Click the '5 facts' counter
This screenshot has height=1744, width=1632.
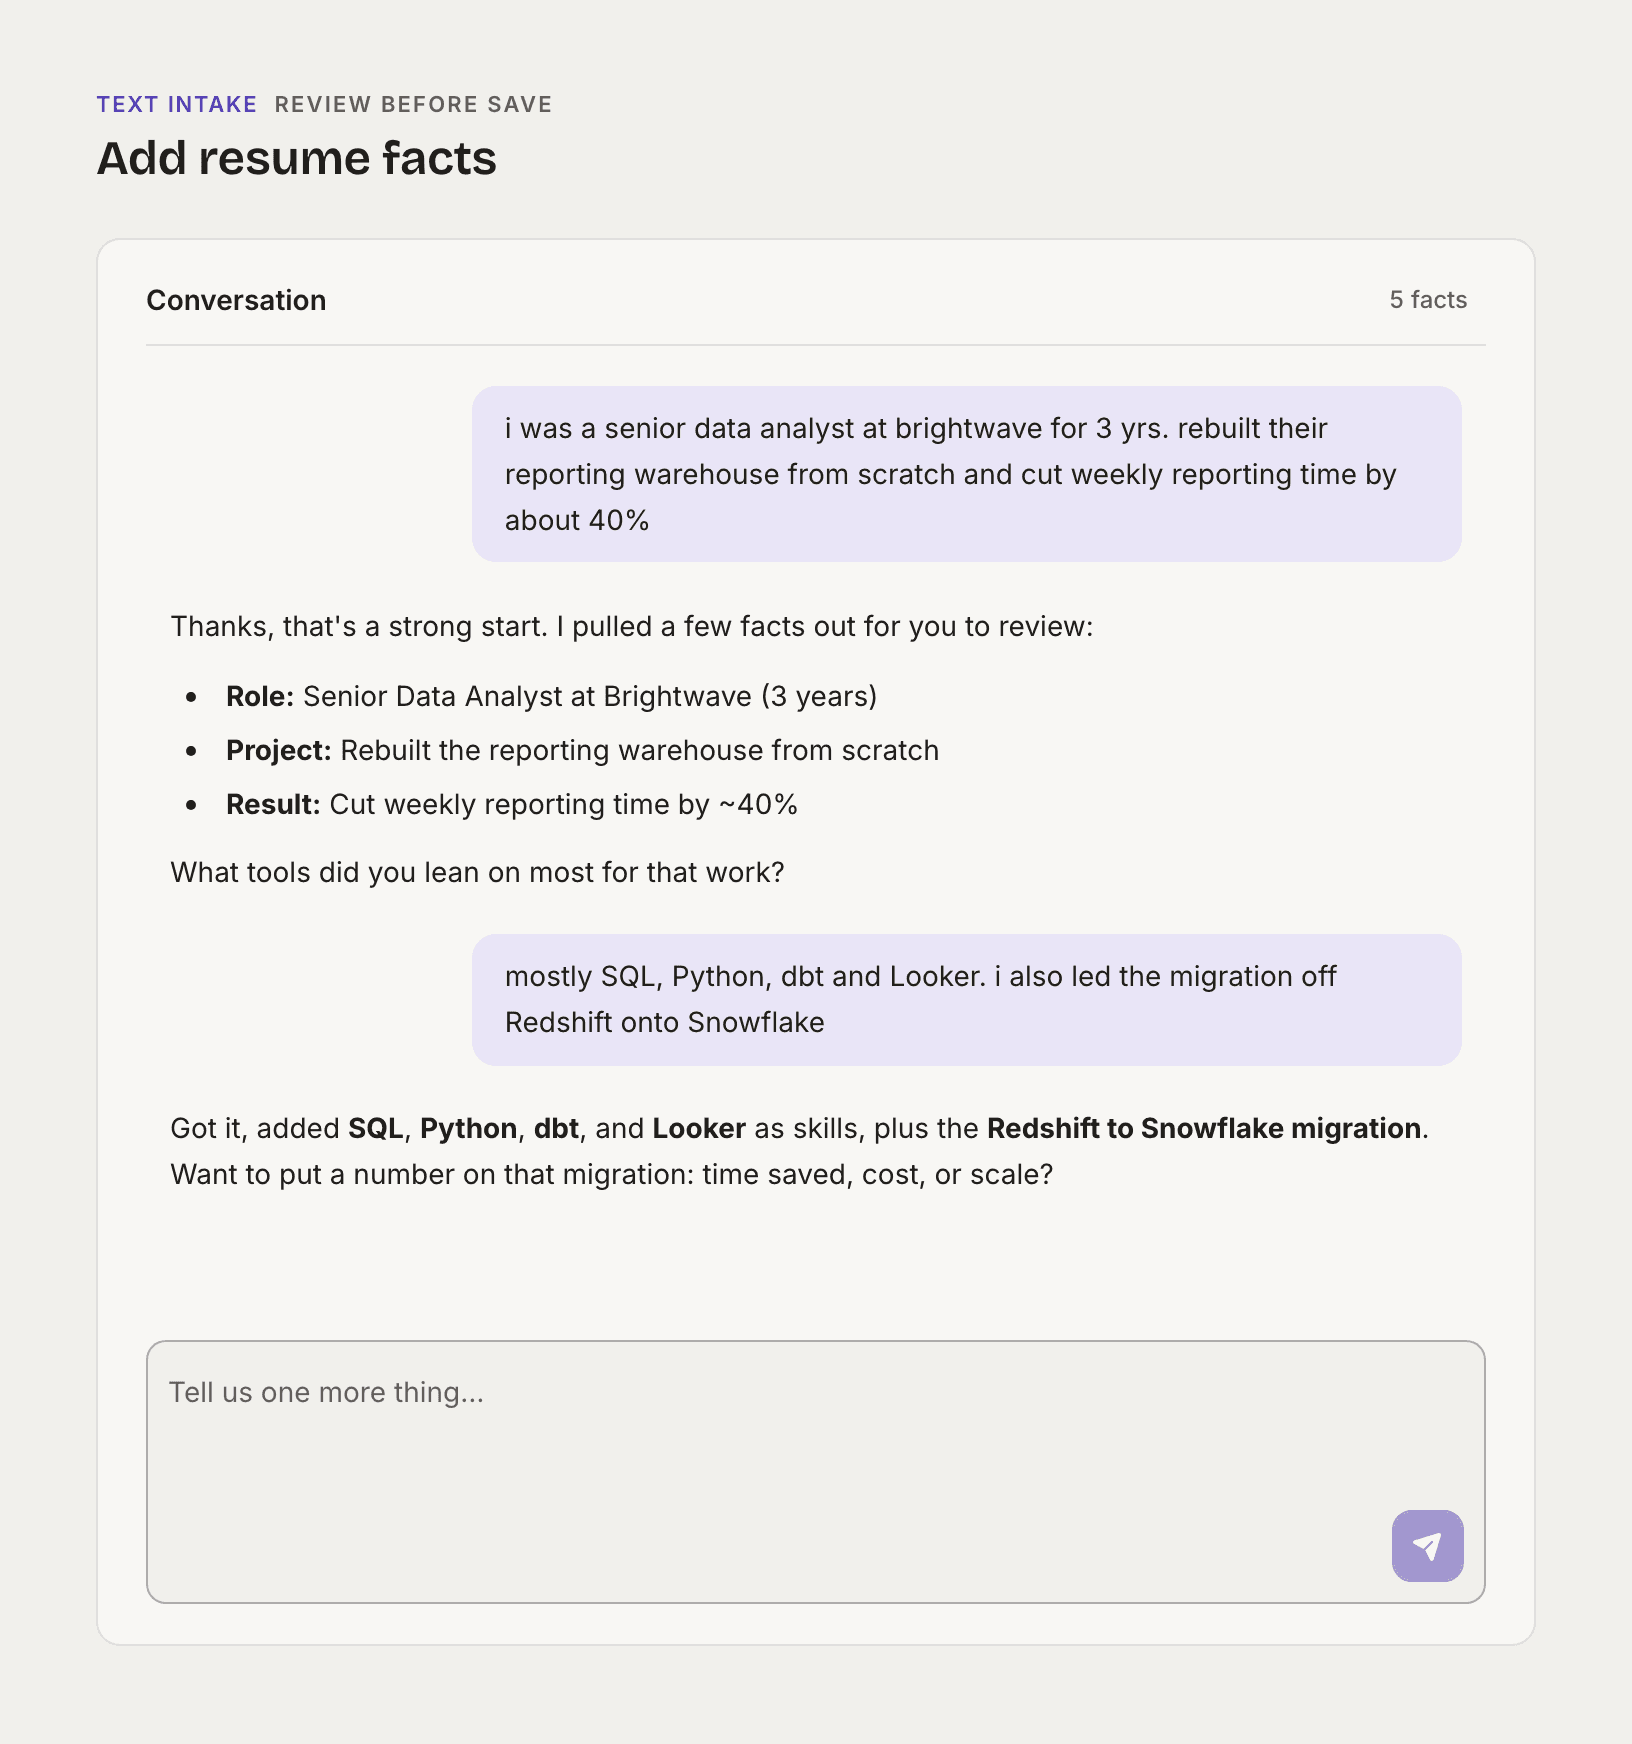pos(1428,300)
